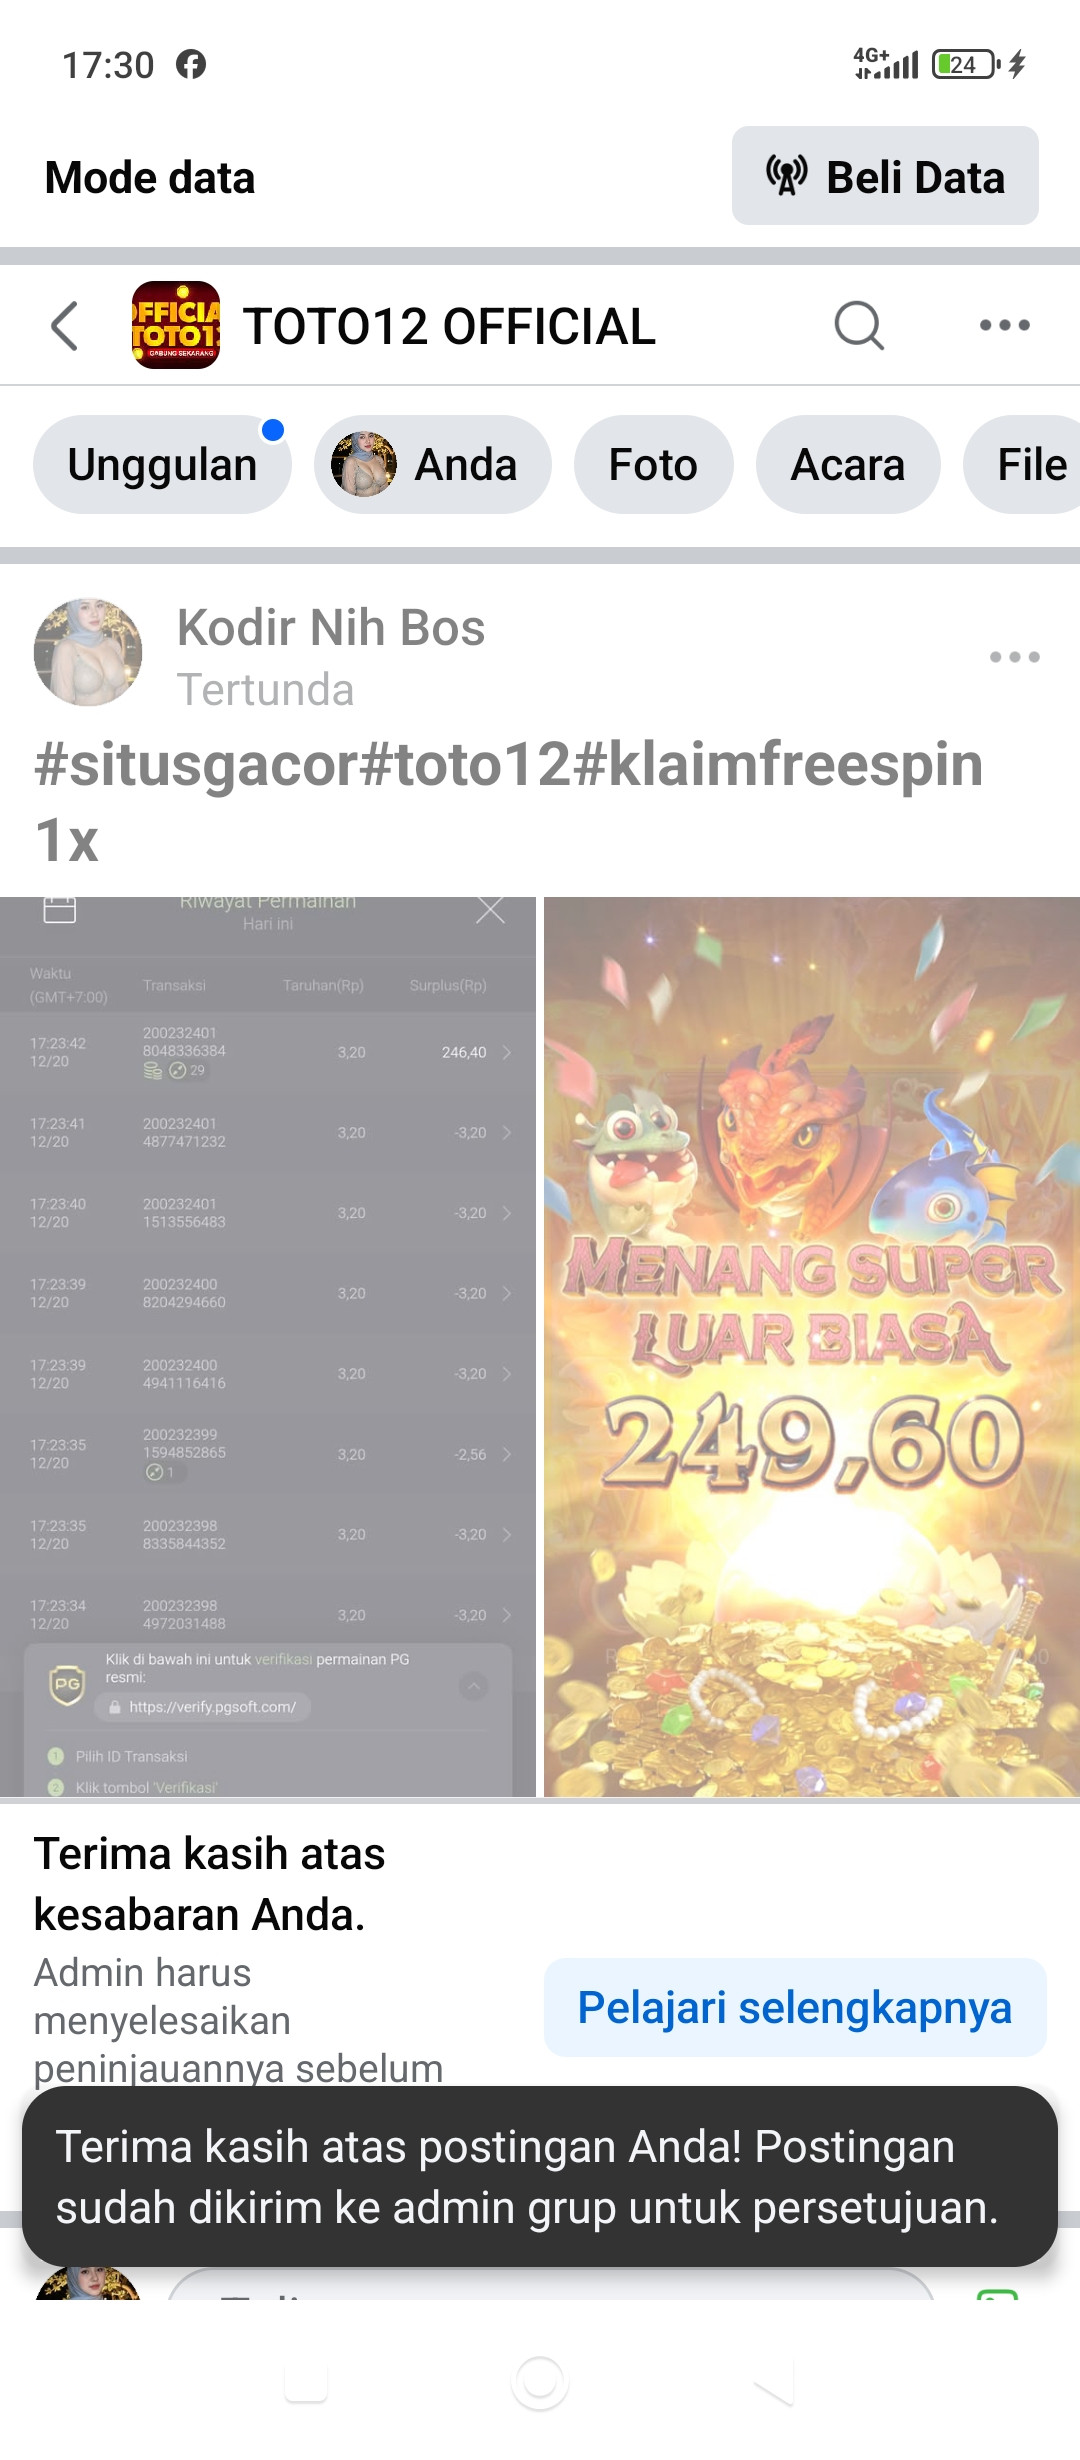Tap the Kodir Nih Bos author name

[x=331, y=628]
